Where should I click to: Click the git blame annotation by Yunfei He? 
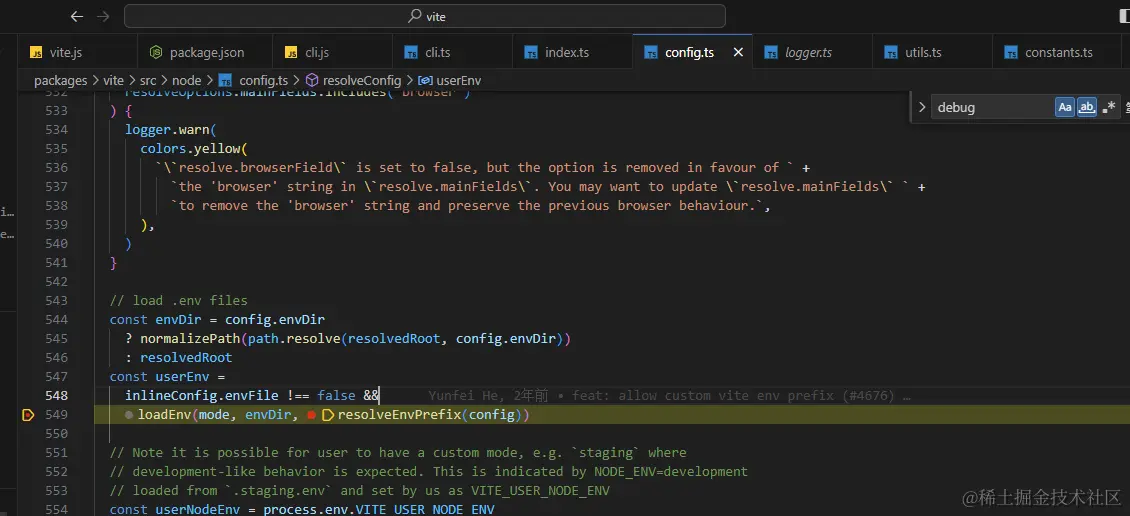(669, 396)
